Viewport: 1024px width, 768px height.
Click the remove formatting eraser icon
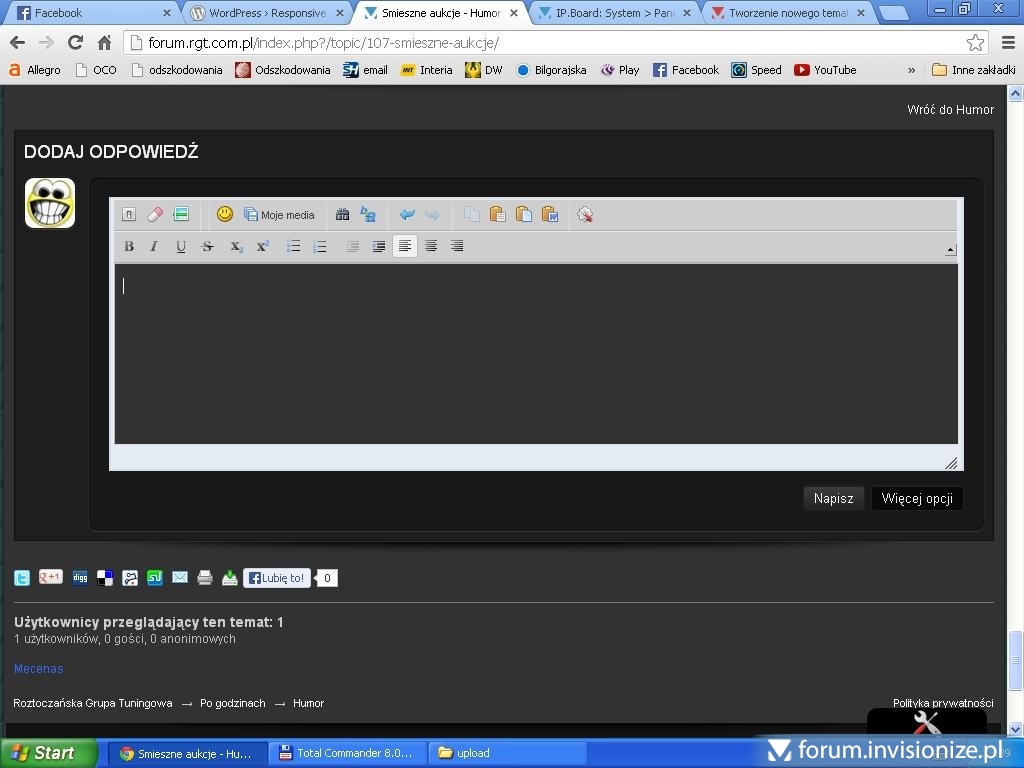[x=155, y=214]
